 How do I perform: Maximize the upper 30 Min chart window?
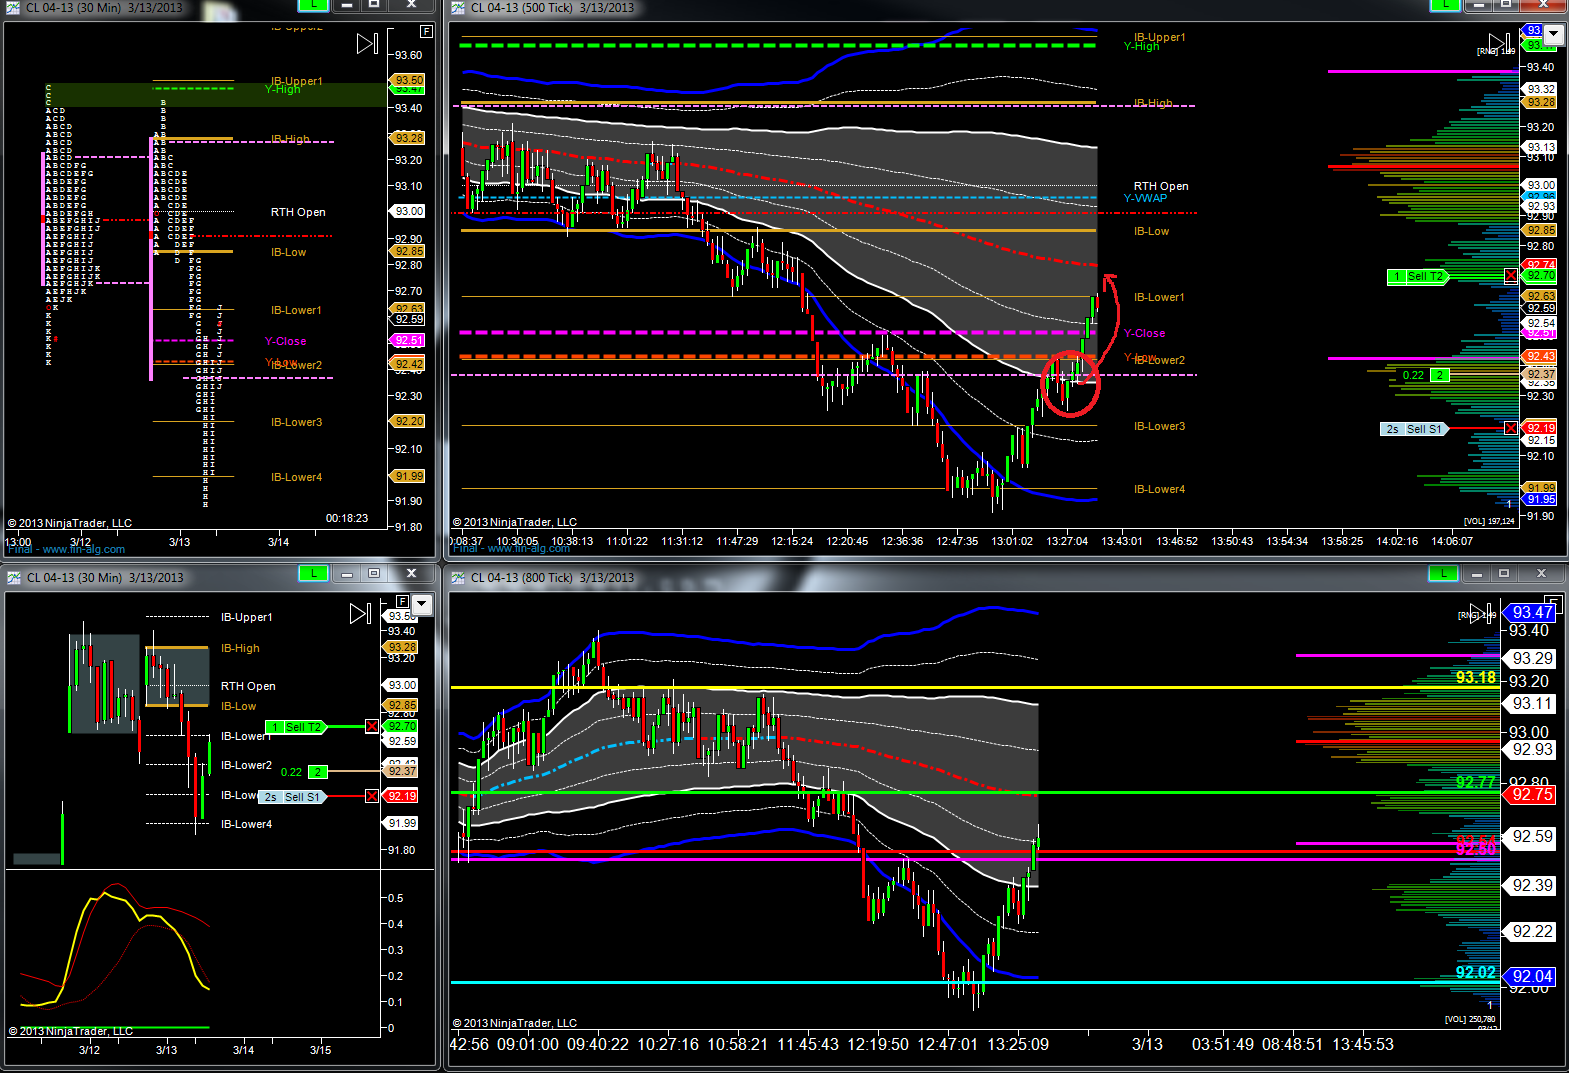click(x=373, y=5)
